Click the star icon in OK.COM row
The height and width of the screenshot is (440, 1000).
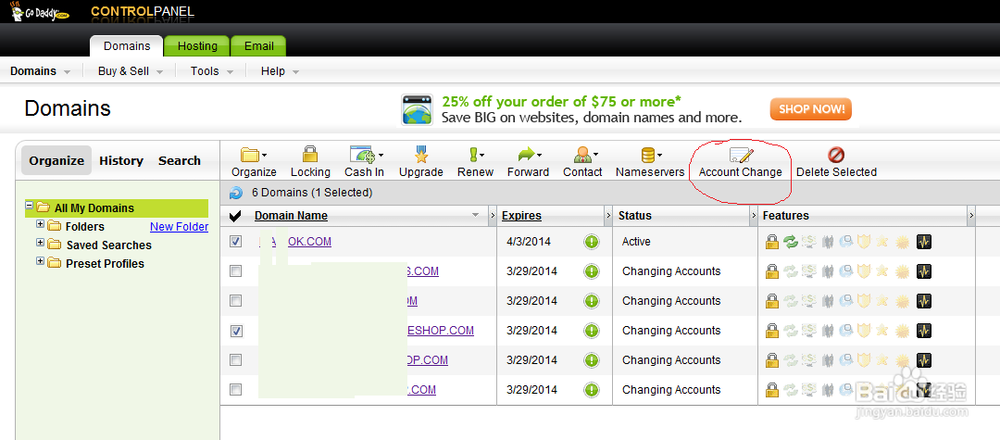882,242
